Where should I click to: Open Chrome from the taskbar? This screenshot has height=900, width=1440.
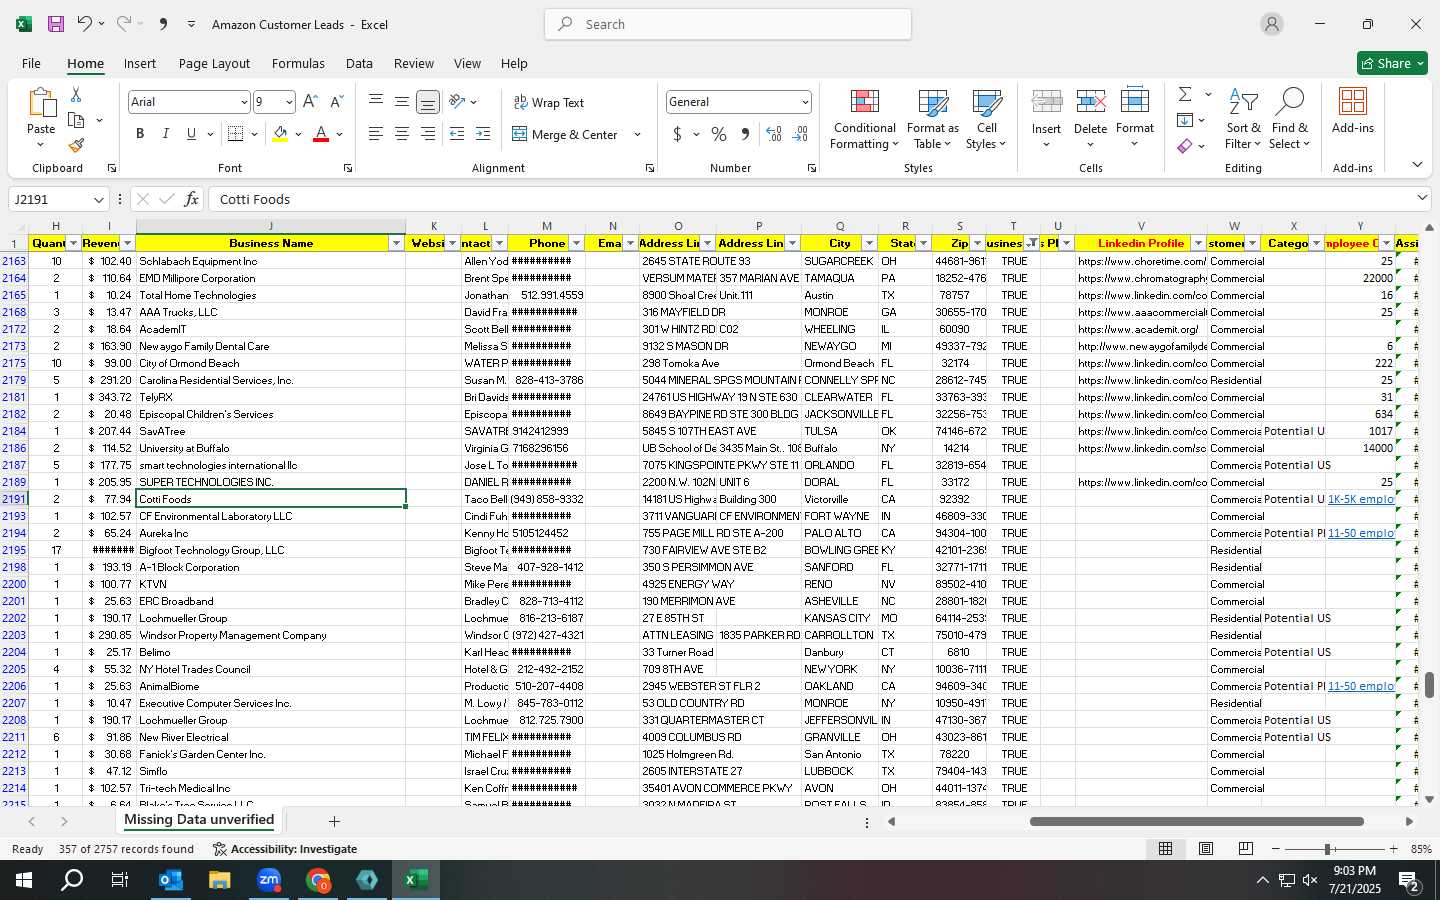click(318, 880)
